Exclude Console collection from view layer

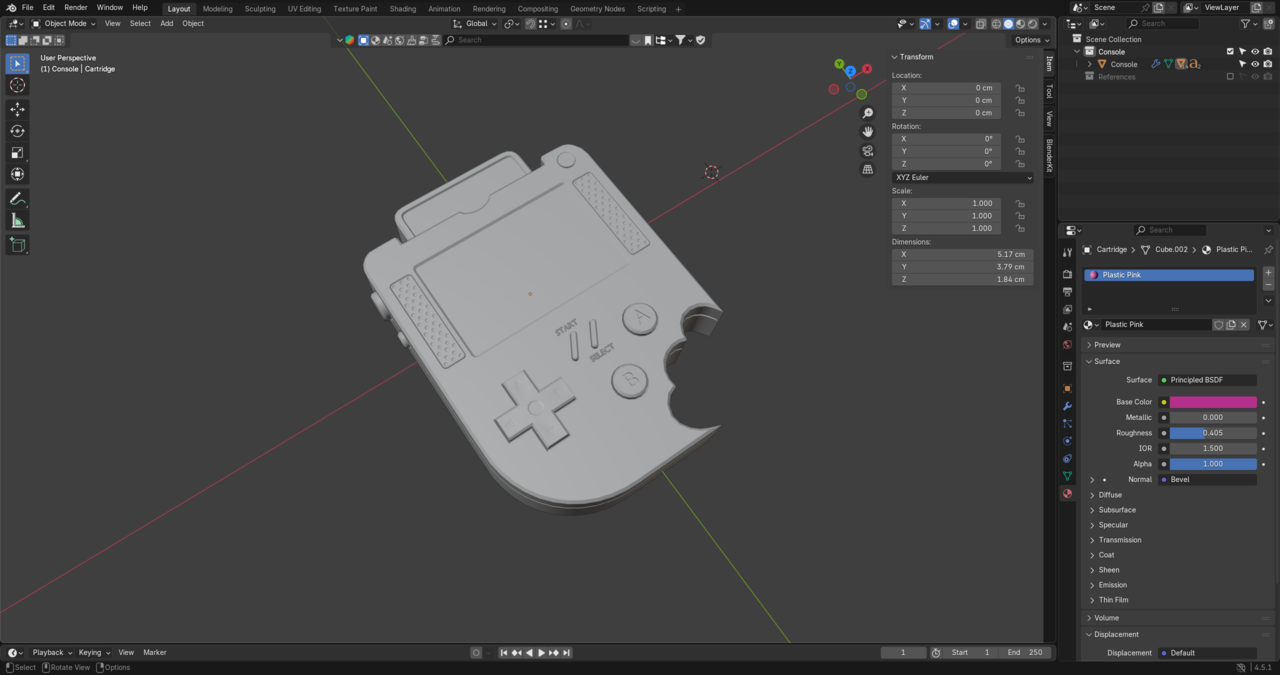1230,52
